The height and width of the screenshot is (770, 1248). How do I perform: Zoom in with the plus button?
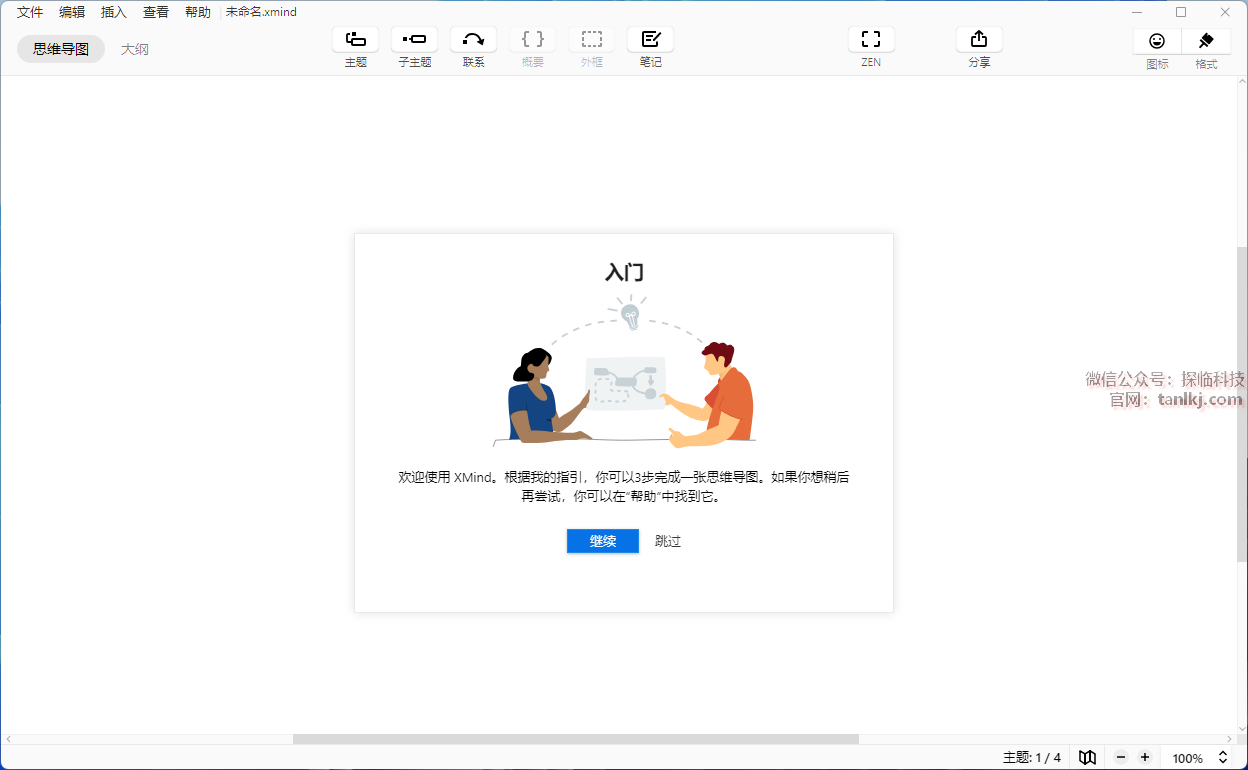pos(1145,758)
